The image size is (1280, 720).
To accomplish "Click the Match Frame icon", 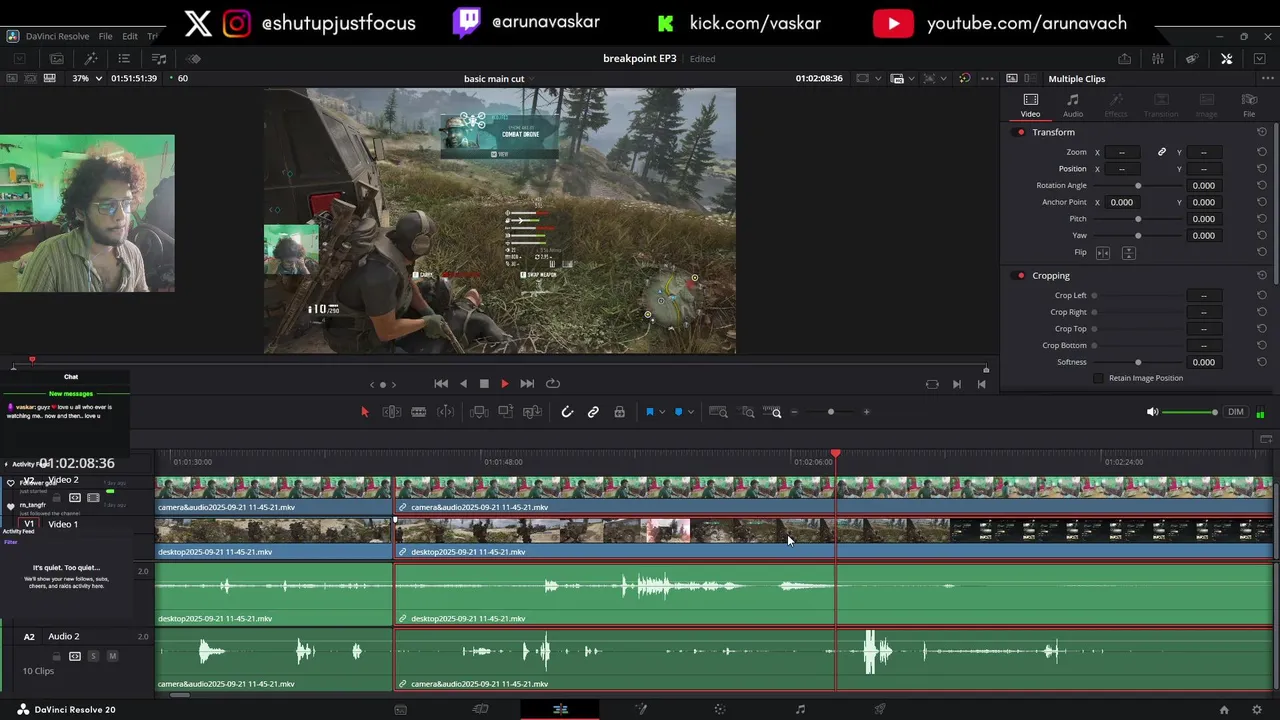I will click(x=932, y=384).
